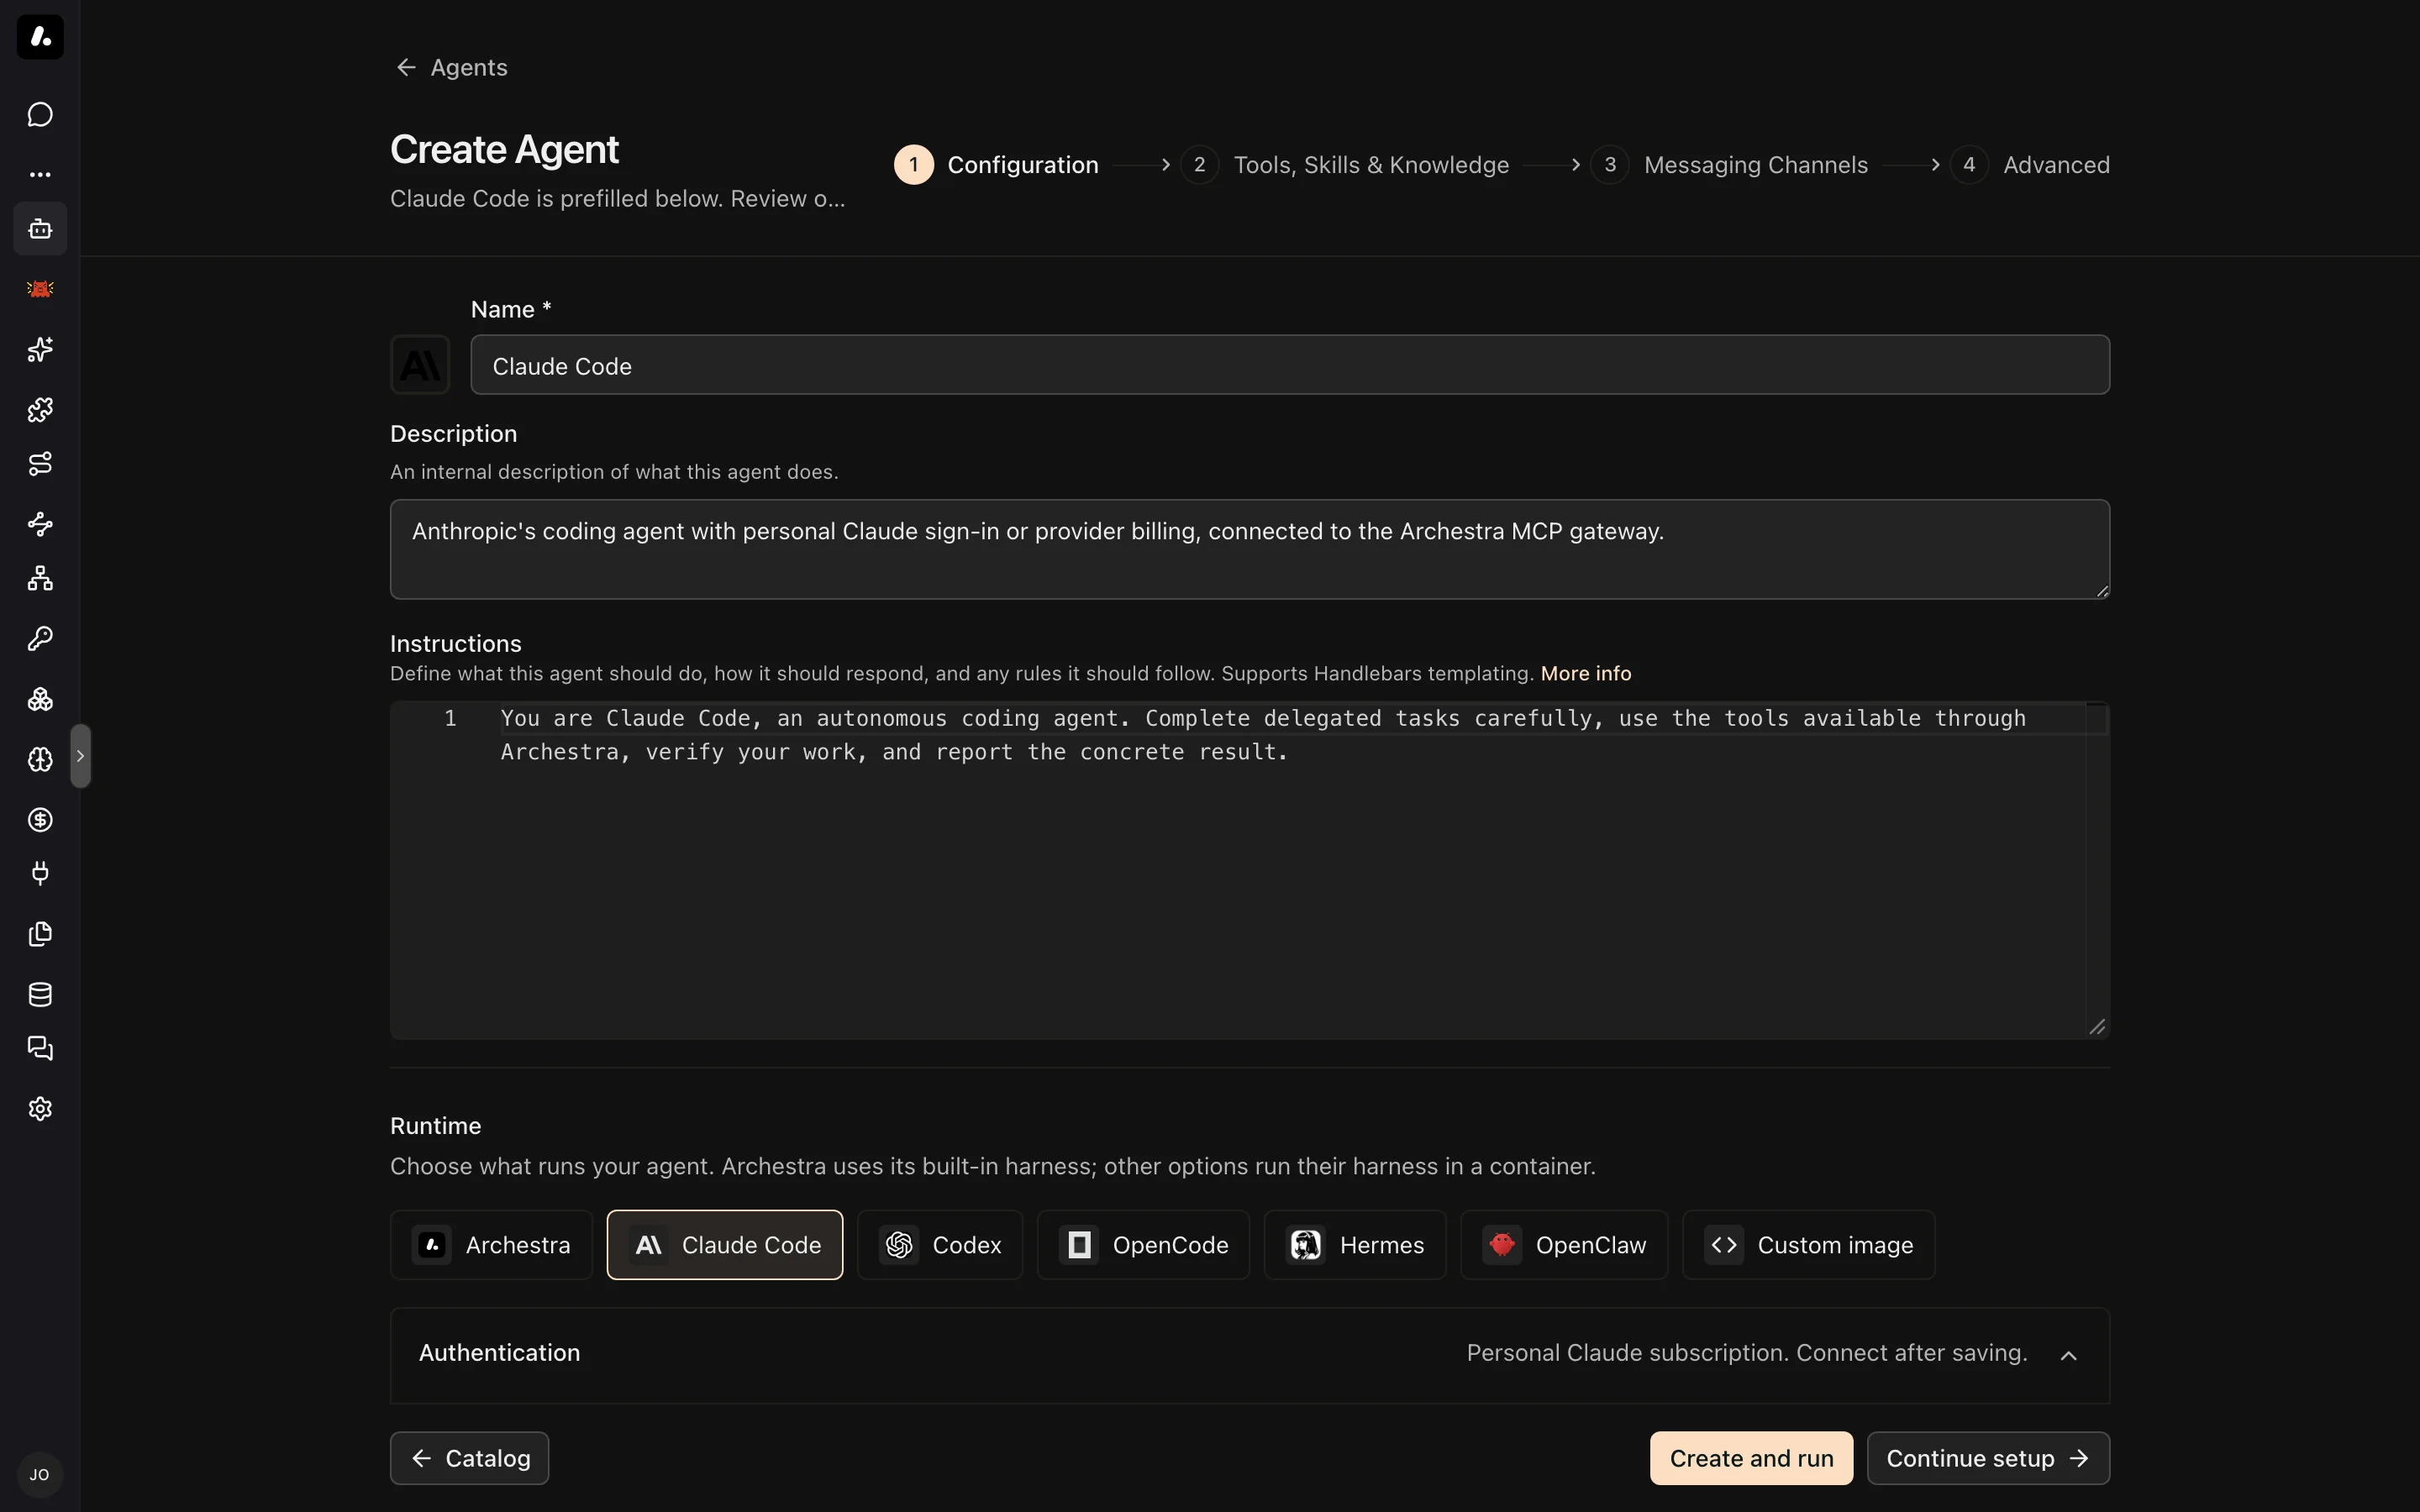Open the settings gear sidebar icon
Viewport: 2420px width, 1512px height.
click(40, 1109)
